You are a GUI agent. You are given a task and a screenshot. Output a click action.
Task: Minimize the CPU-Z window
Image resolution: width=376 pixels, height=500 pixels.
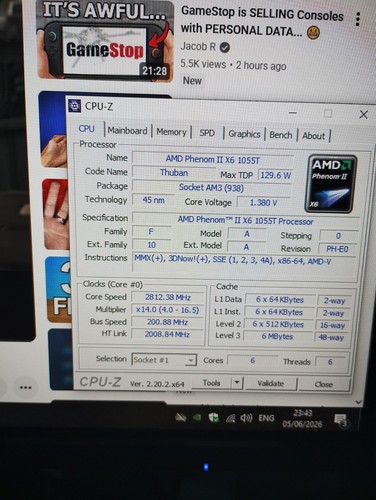pos(293,113)
